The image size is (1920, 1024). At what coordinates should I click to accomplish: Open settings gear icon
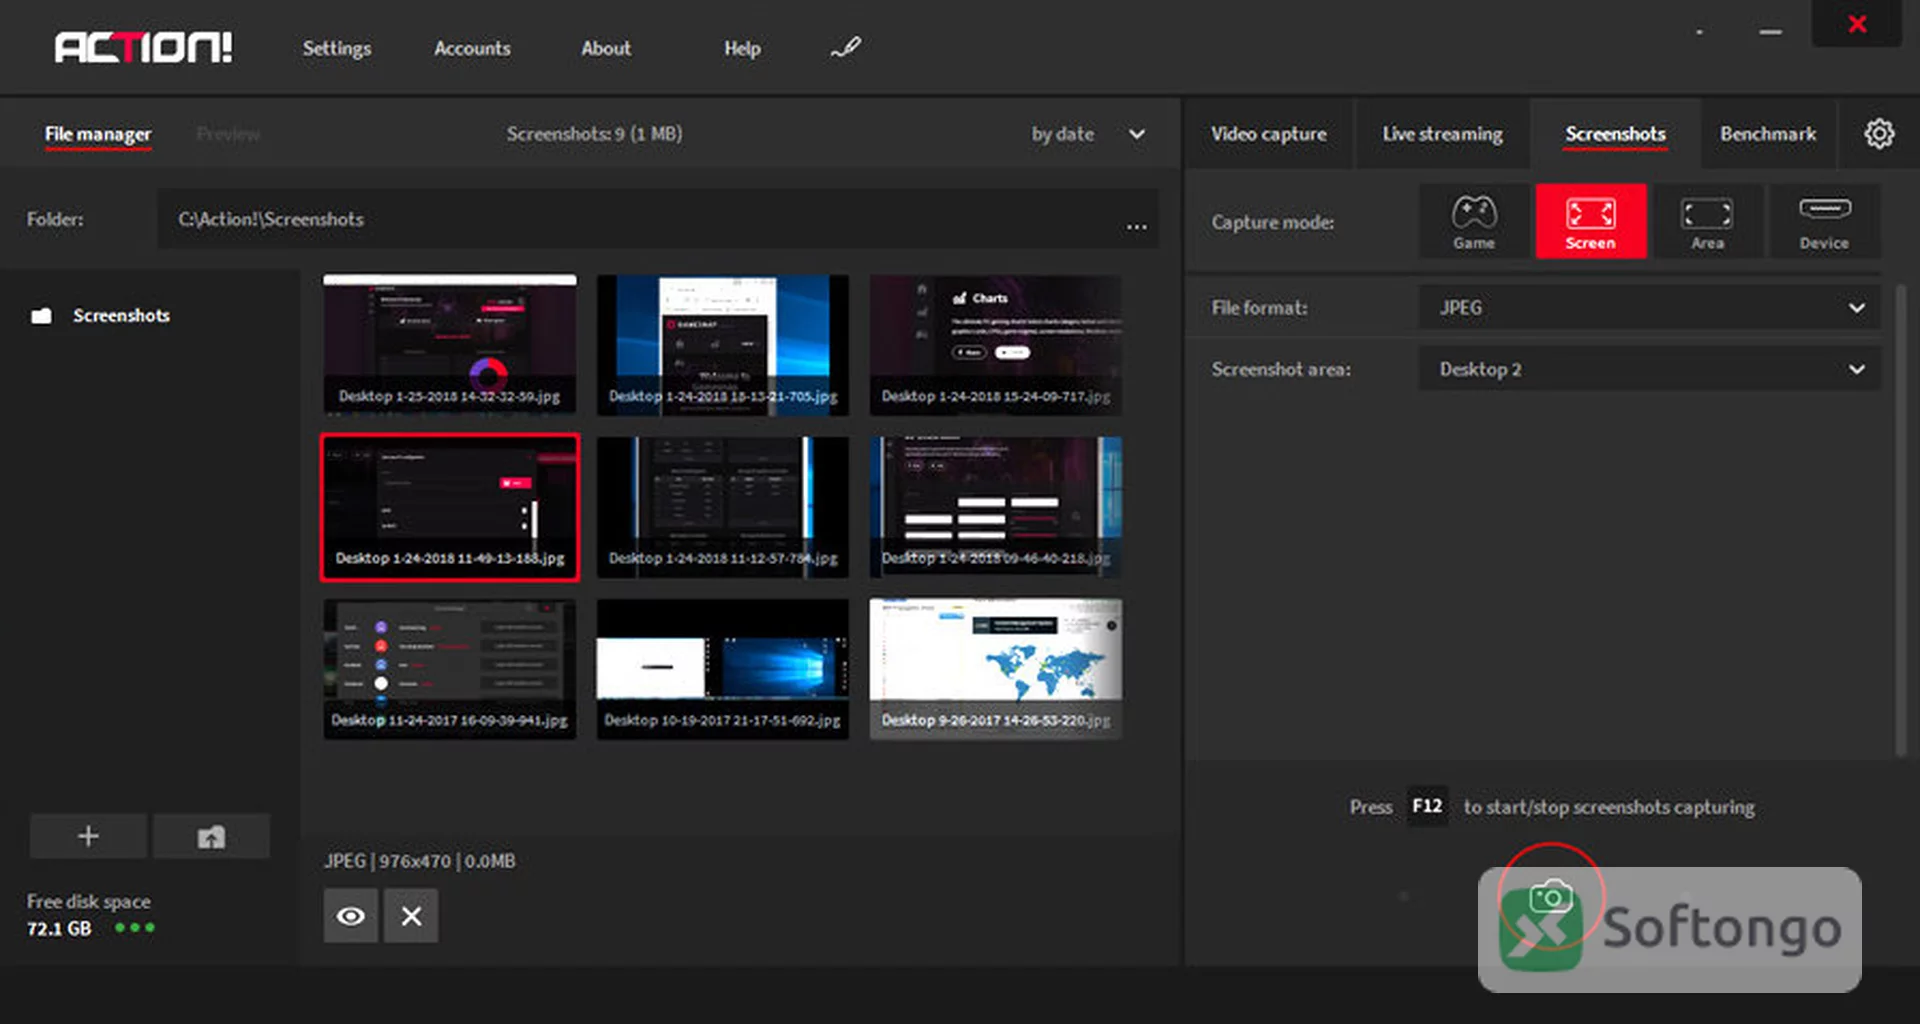click(x=1879, y=134)
